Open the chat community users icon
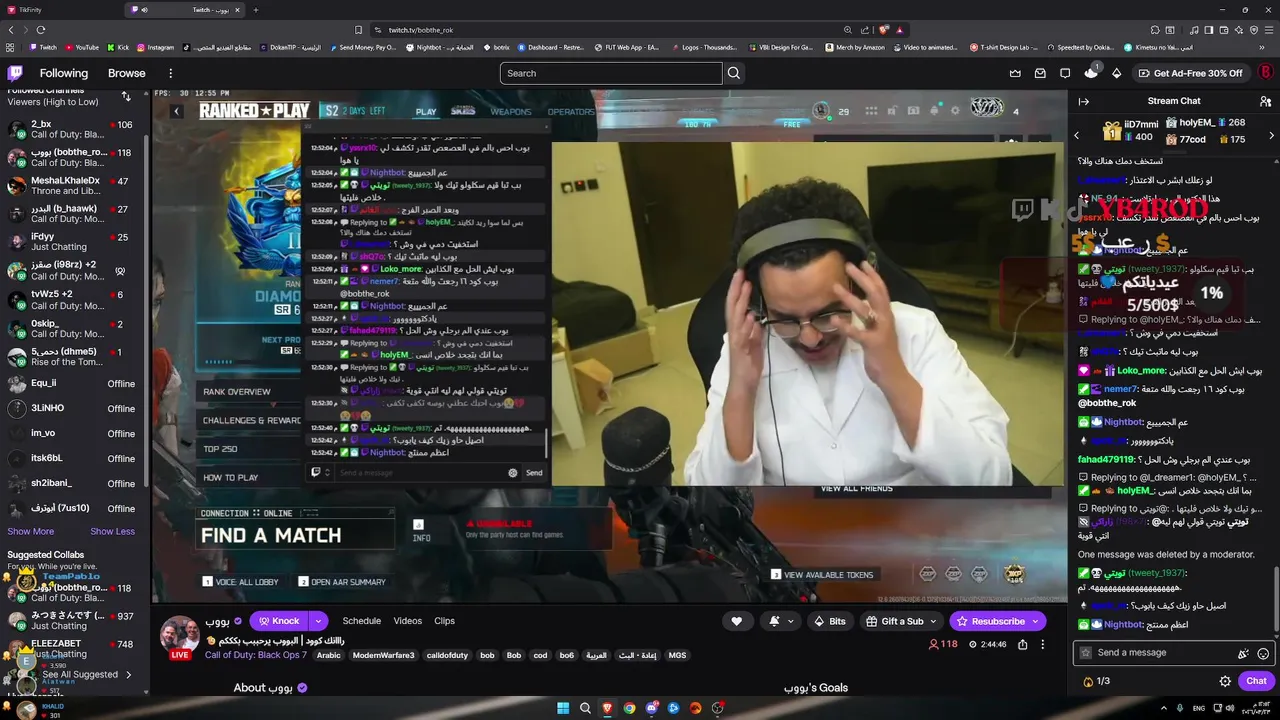The height and width of the screenshot is (720, 1280). (1265, 101)
